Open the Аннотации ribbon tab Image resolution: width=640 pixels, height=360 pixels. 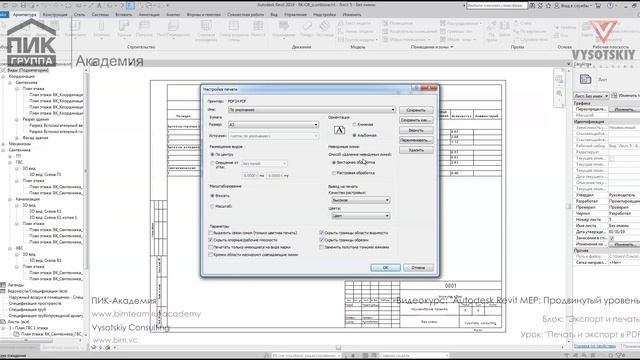point(149,15)
